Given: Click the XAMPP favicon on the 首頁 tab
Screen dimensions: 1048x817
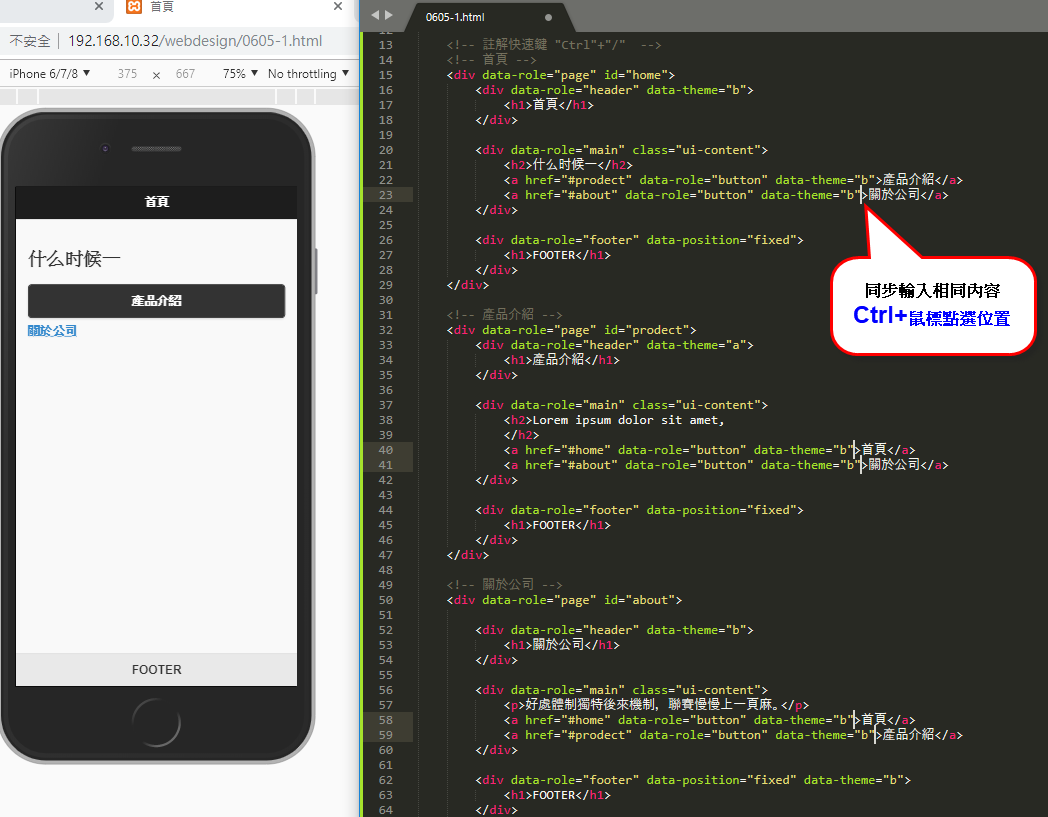Looking at the screenshot, I should pyautogui.click(x=134, y=7).
